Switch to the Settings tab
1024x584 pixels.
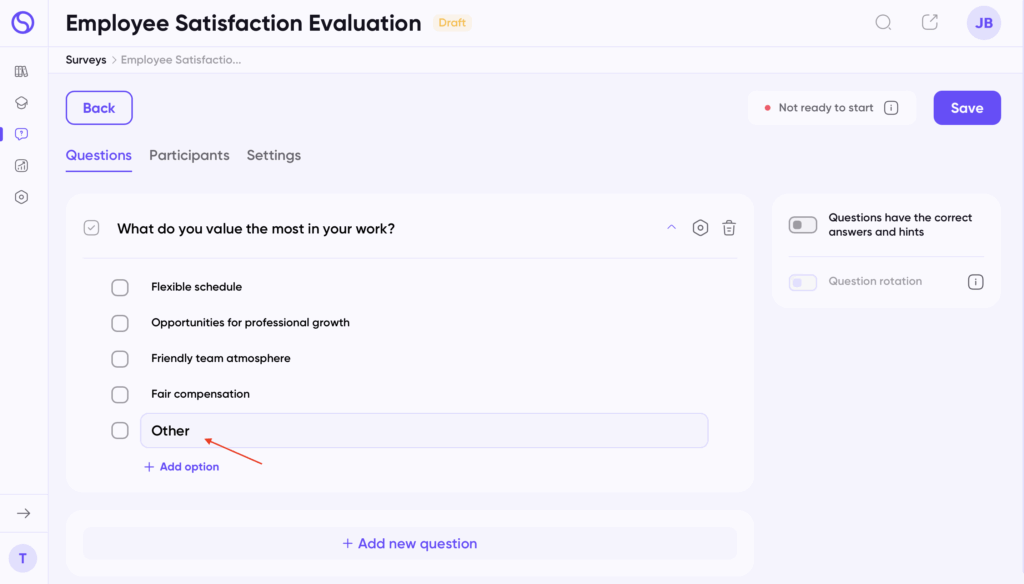click(x=274, y=155)
